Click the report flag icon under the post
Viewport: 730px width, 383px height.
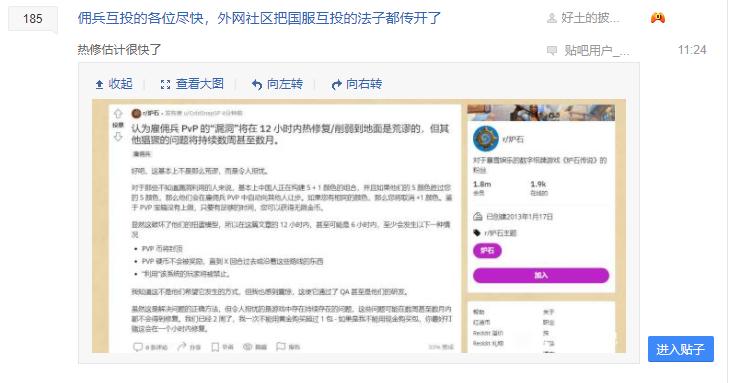coord(281,347)
